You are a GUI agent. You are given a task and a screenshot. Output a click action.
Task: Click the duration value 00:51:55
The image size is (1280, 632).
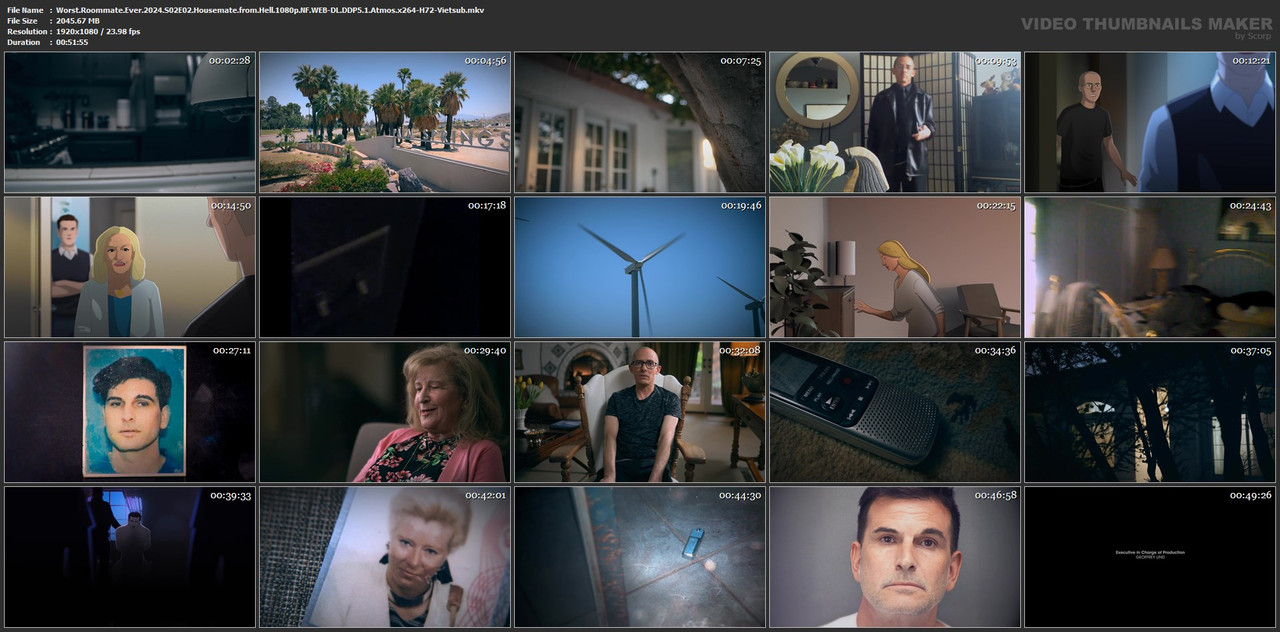click(72, 42)
